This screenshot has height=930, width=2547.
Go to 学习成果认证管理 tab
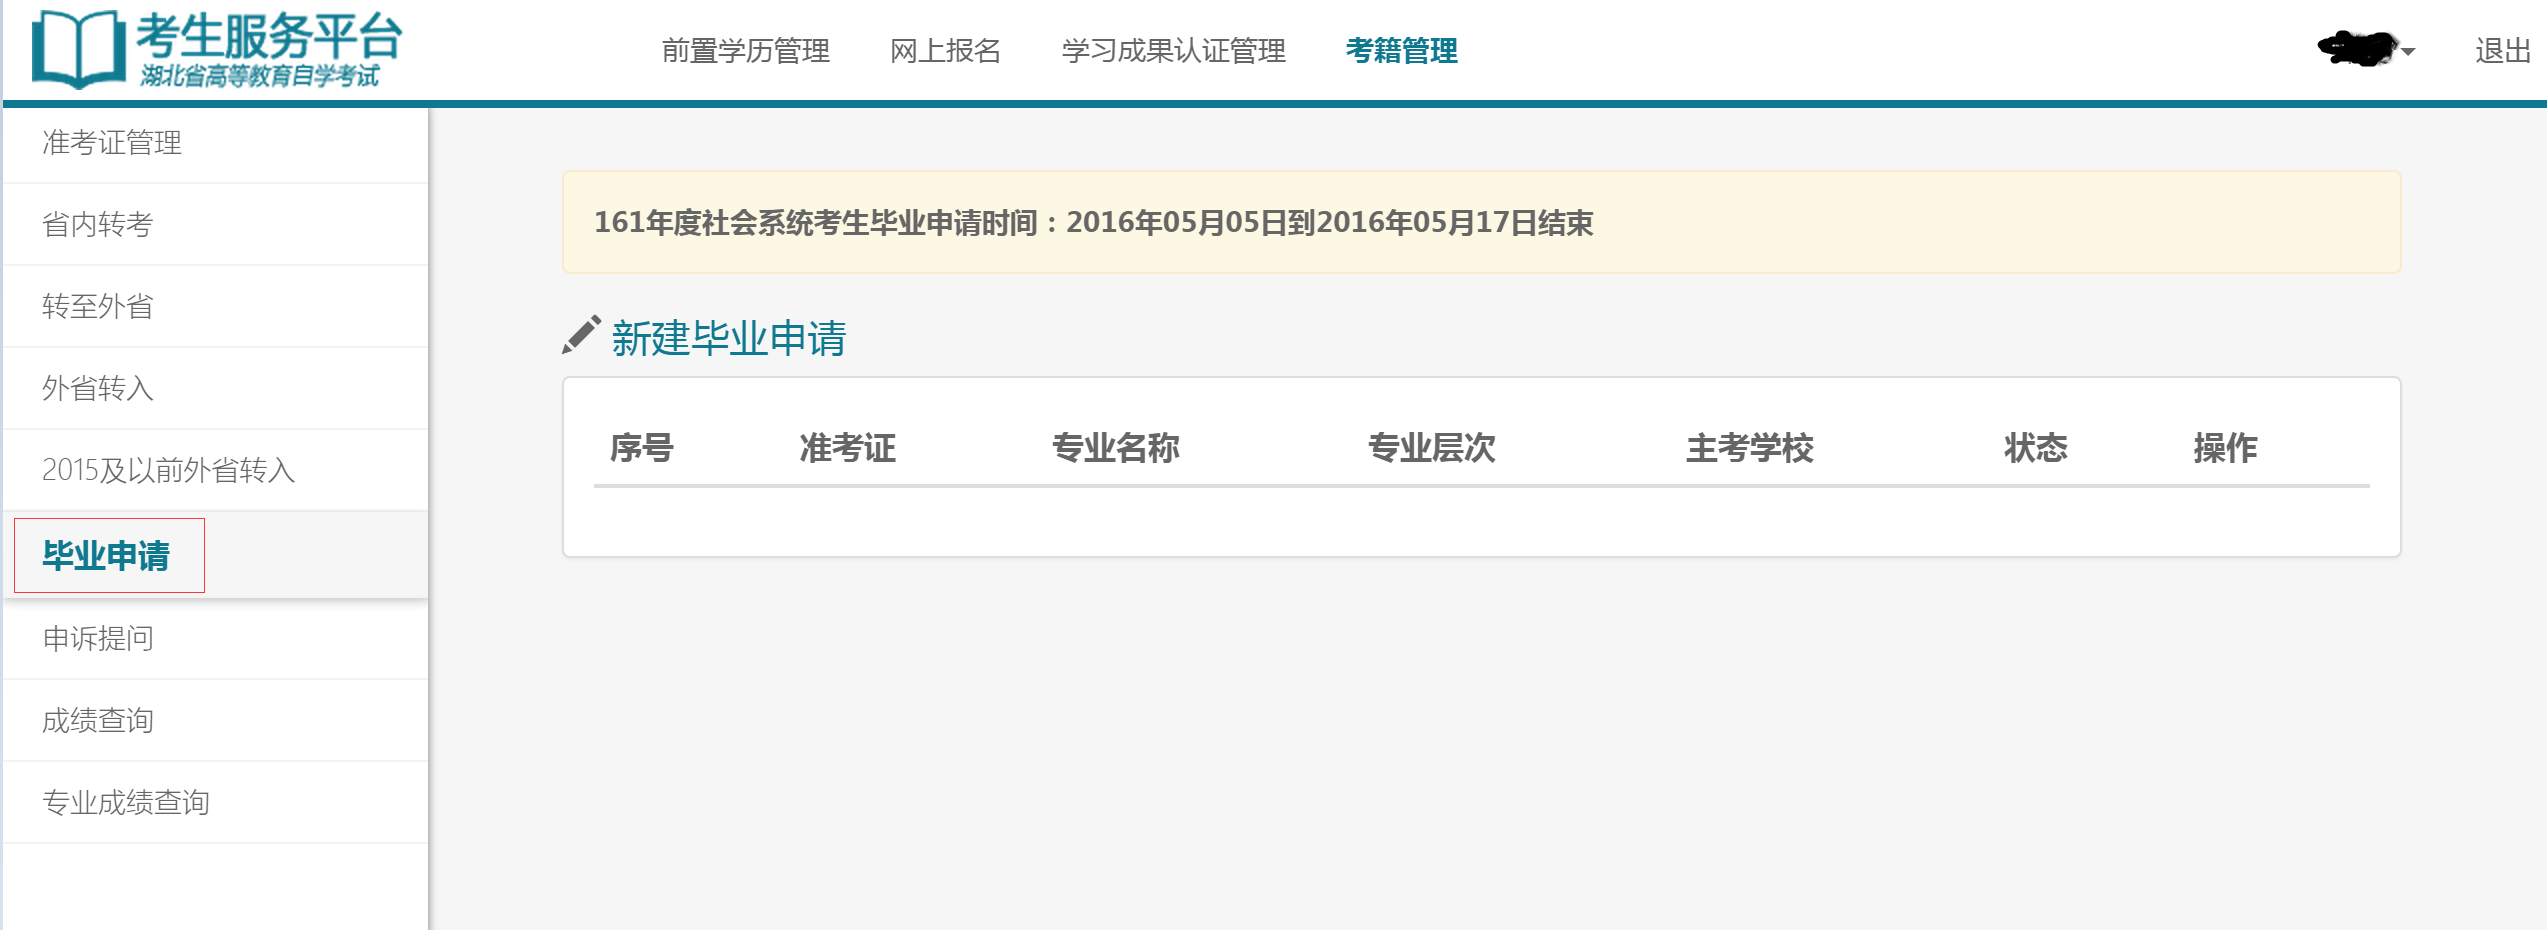pyautogui.click(x=1173, y=51)
